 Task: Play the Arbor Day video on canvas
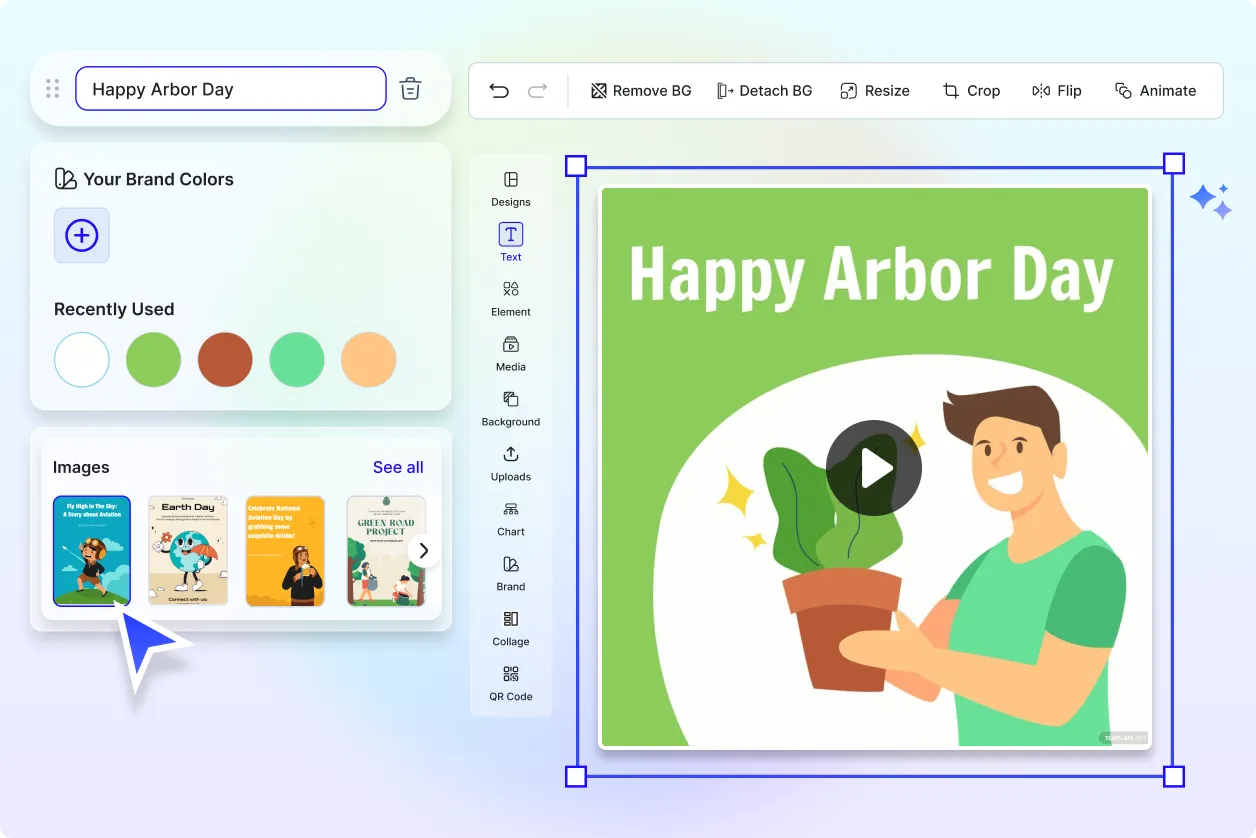tap(873, 467)
